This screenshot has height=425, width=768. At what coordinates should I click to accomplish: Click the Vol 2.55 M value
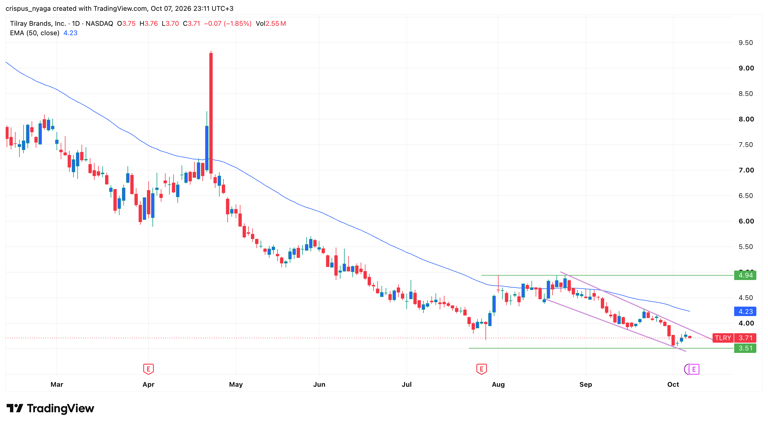click(x=271, y=24)
